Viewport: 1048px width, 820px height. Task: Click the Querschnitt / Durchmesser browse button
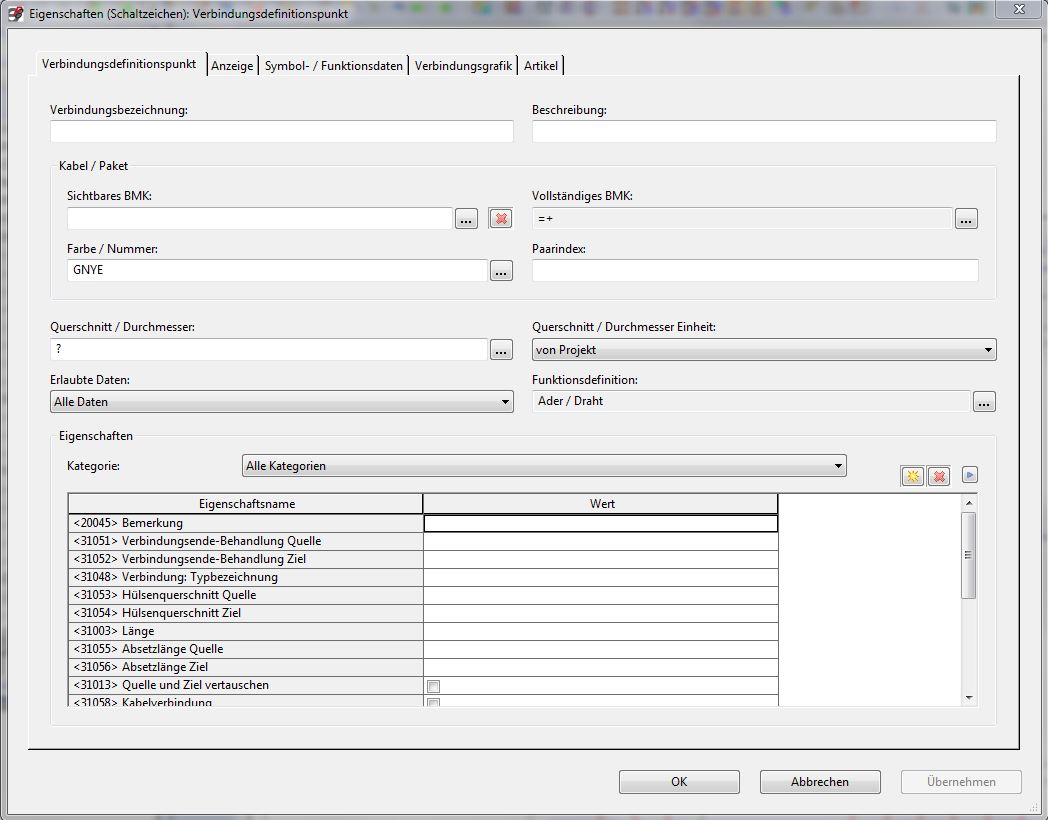click(501, 350)
